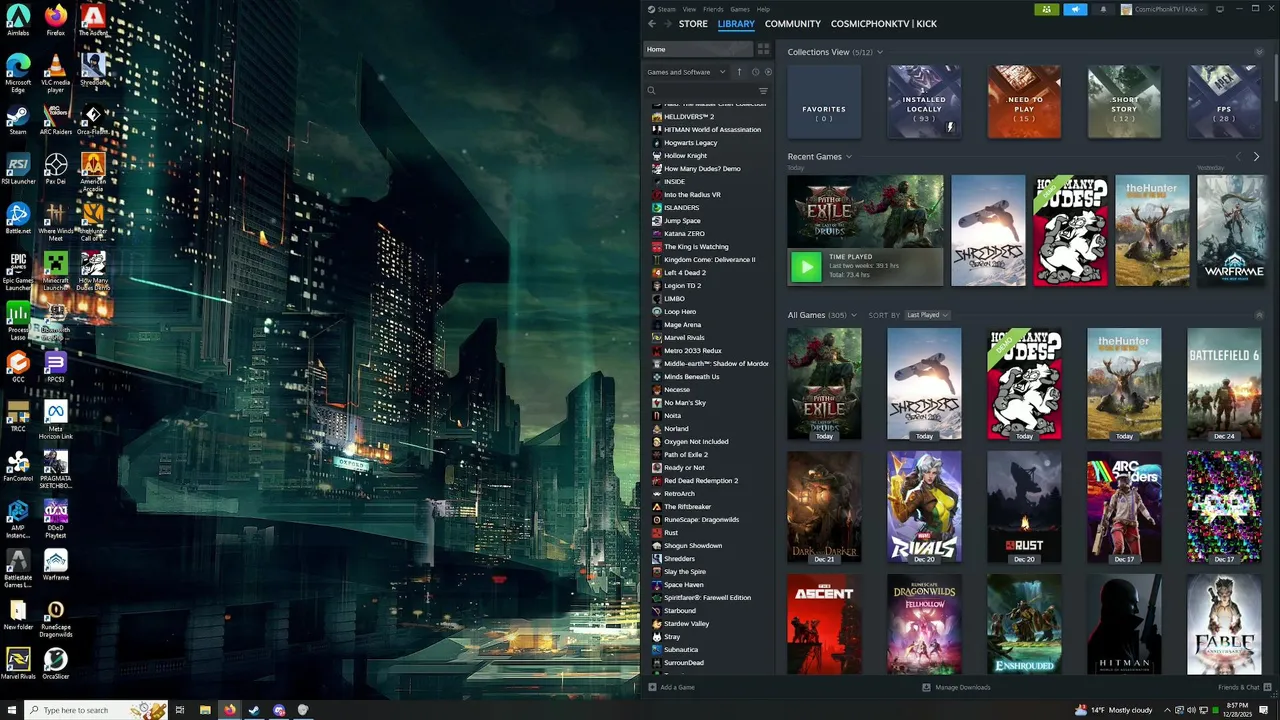This screenshot has height=720, width=1280.
Task: Open the Games menu
Action: [740, 9]
